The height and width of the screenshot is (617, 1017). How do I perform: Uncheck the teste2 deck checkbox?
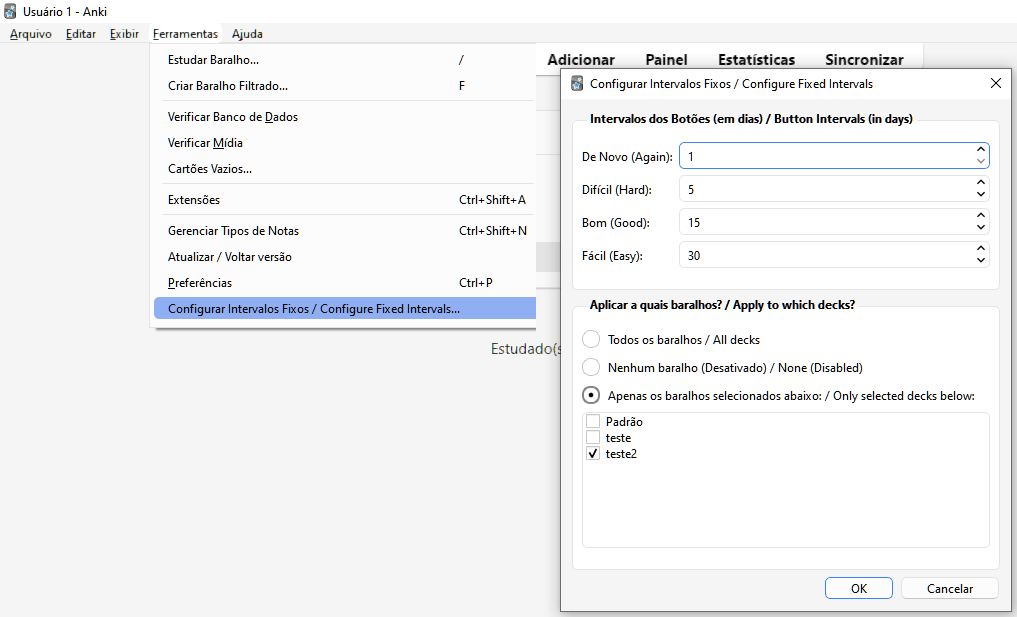pos(593,454)
